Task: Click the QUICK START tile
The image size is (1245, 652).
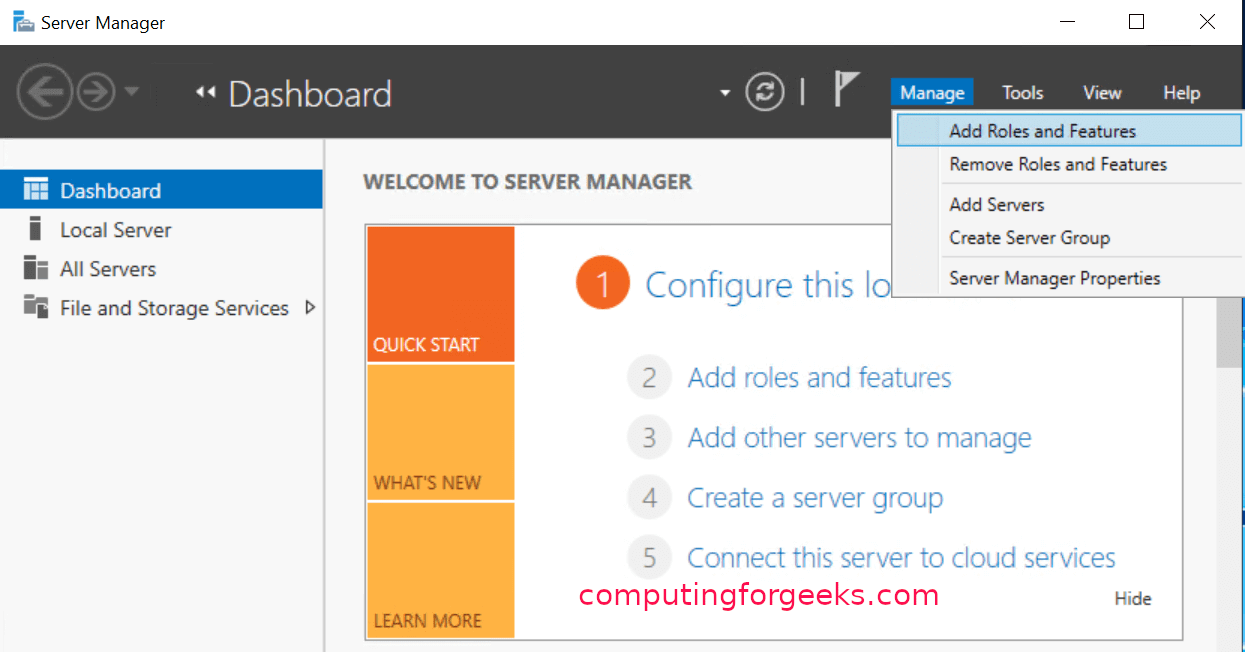Action: (440, 294)
